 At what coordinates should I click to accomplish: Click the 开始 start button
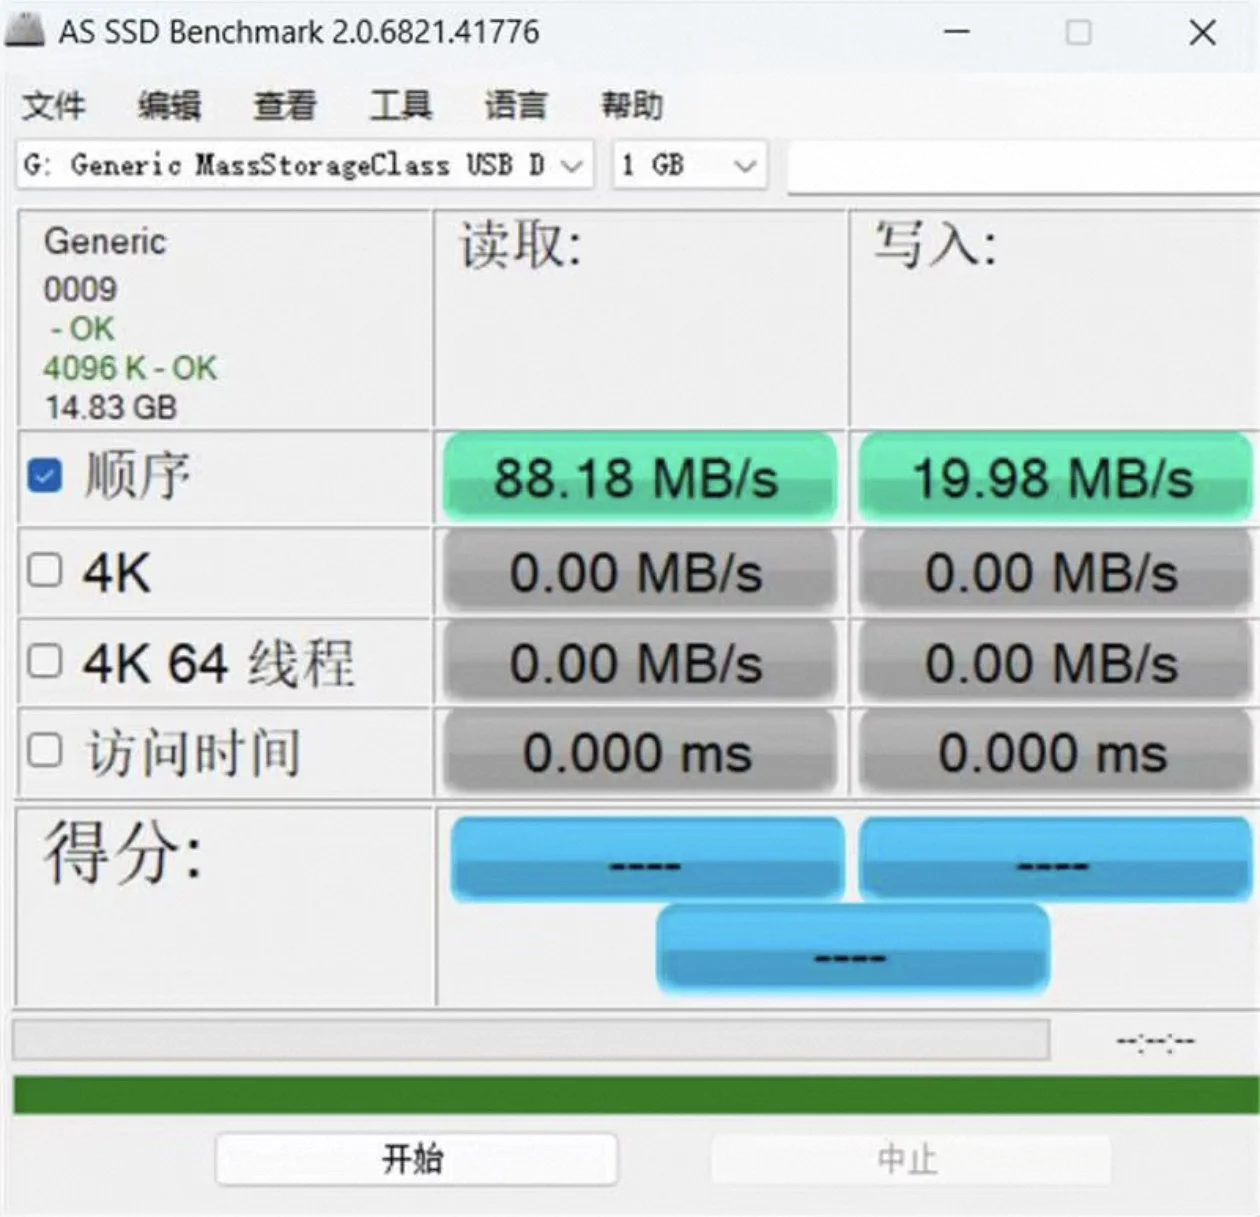[416, 1159]
